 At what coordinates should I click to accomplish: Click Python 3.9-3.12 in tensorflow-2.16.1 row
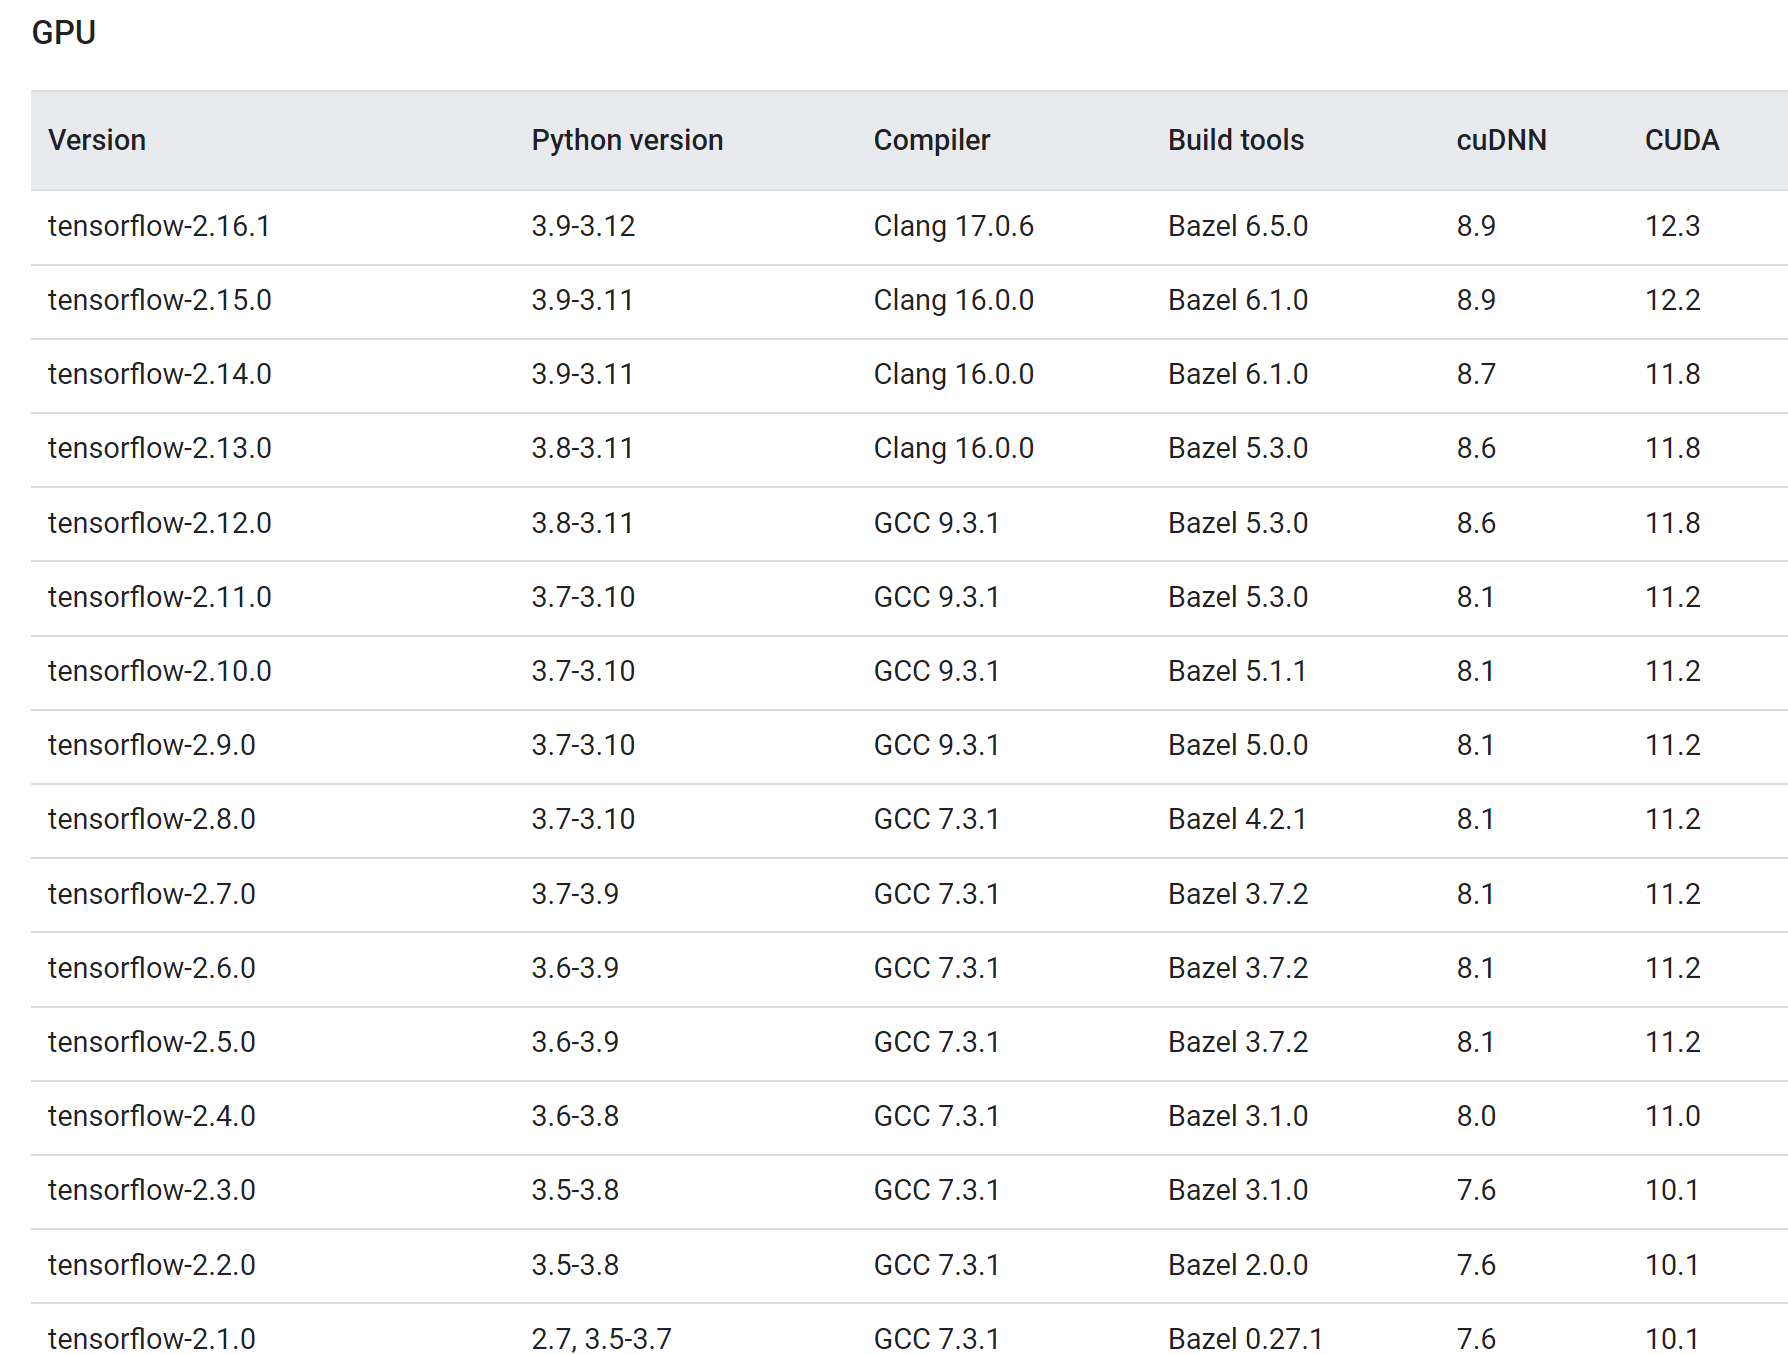point(583,226)
